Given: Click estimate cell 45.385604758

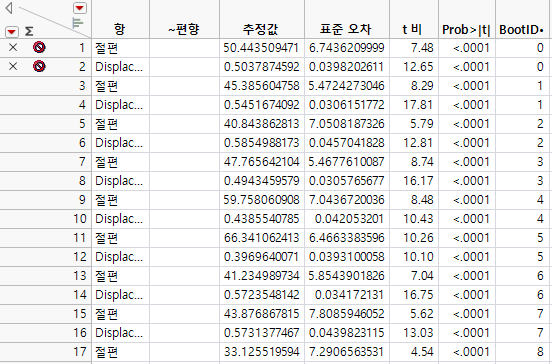Looking at the screenshot, I should [261, 86].
